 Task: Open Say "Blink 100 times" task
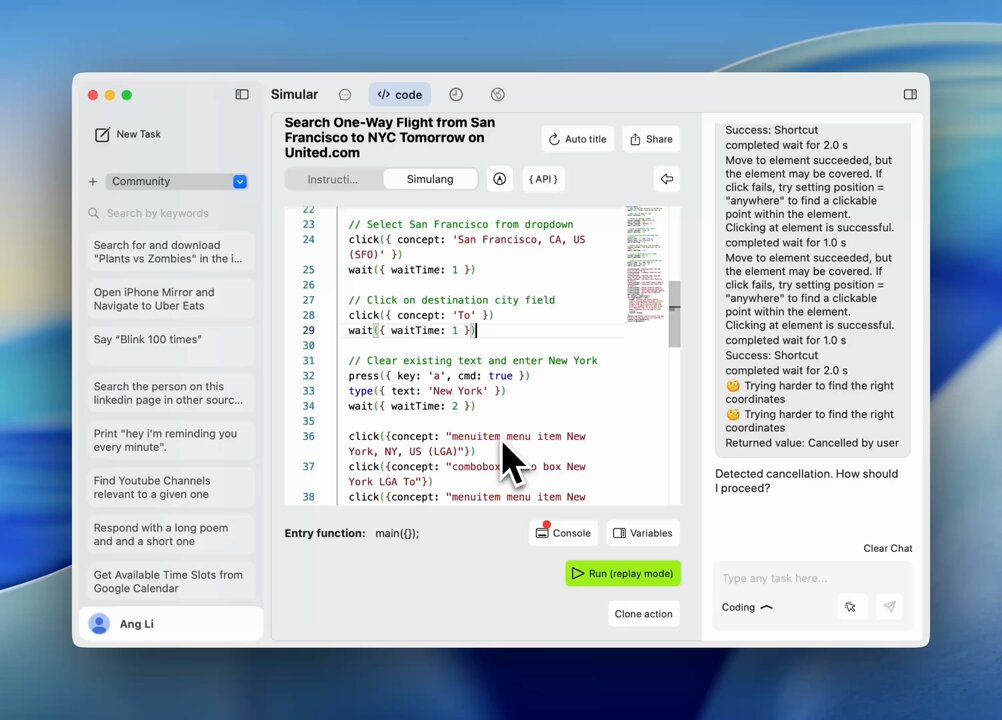tap(170, 346)
